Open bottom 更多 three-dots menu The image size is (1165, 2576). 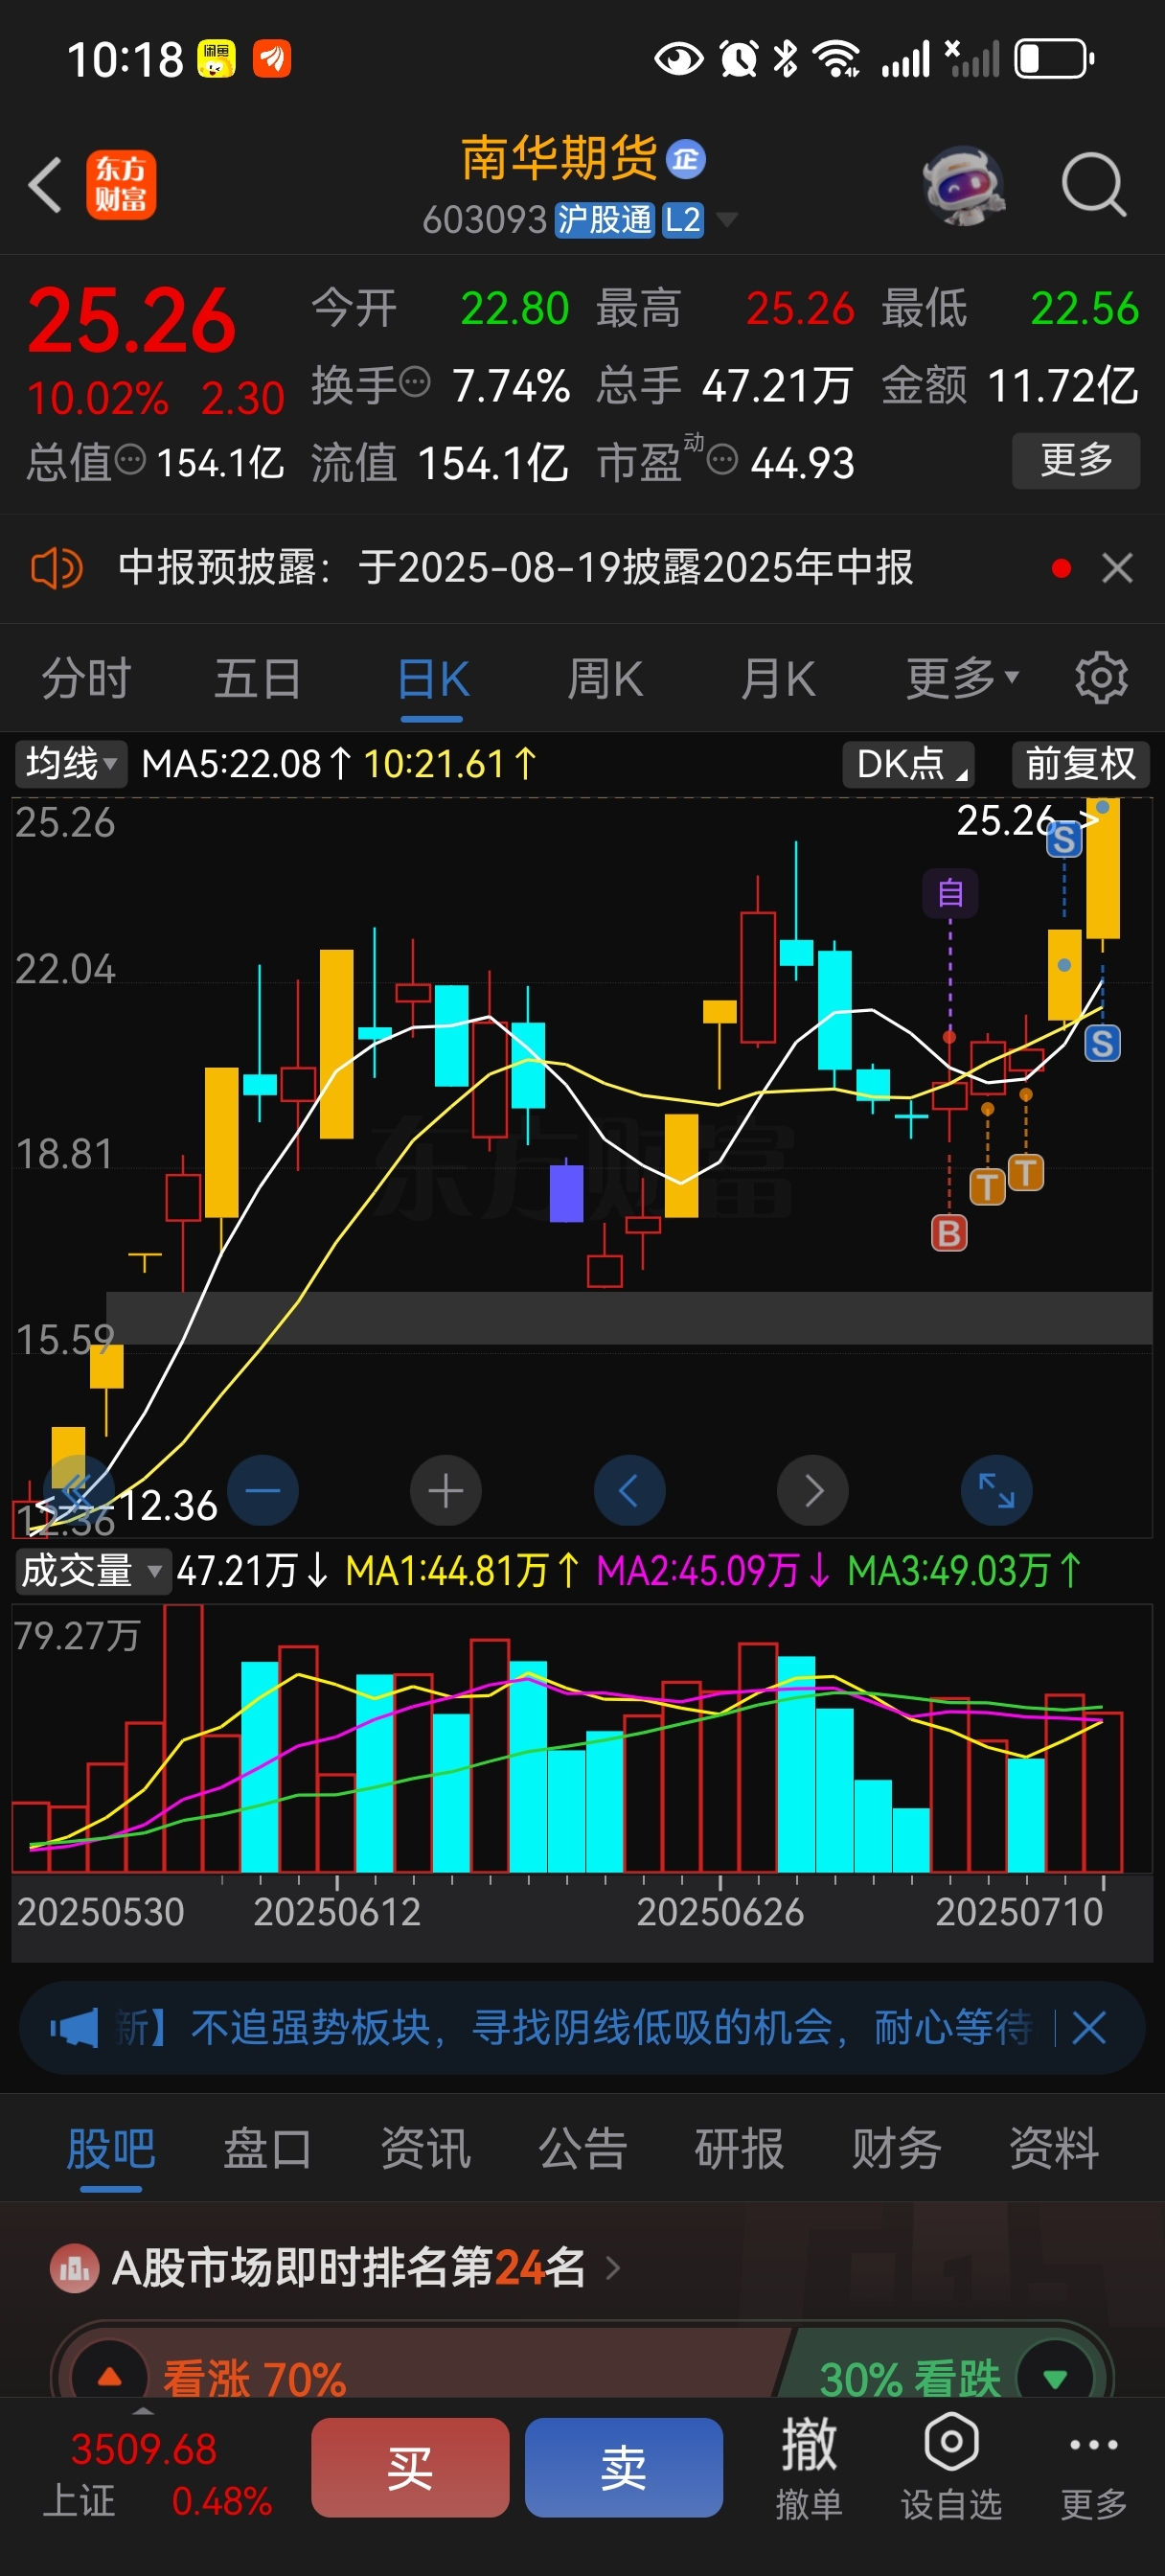(x=1093, y=2473)
